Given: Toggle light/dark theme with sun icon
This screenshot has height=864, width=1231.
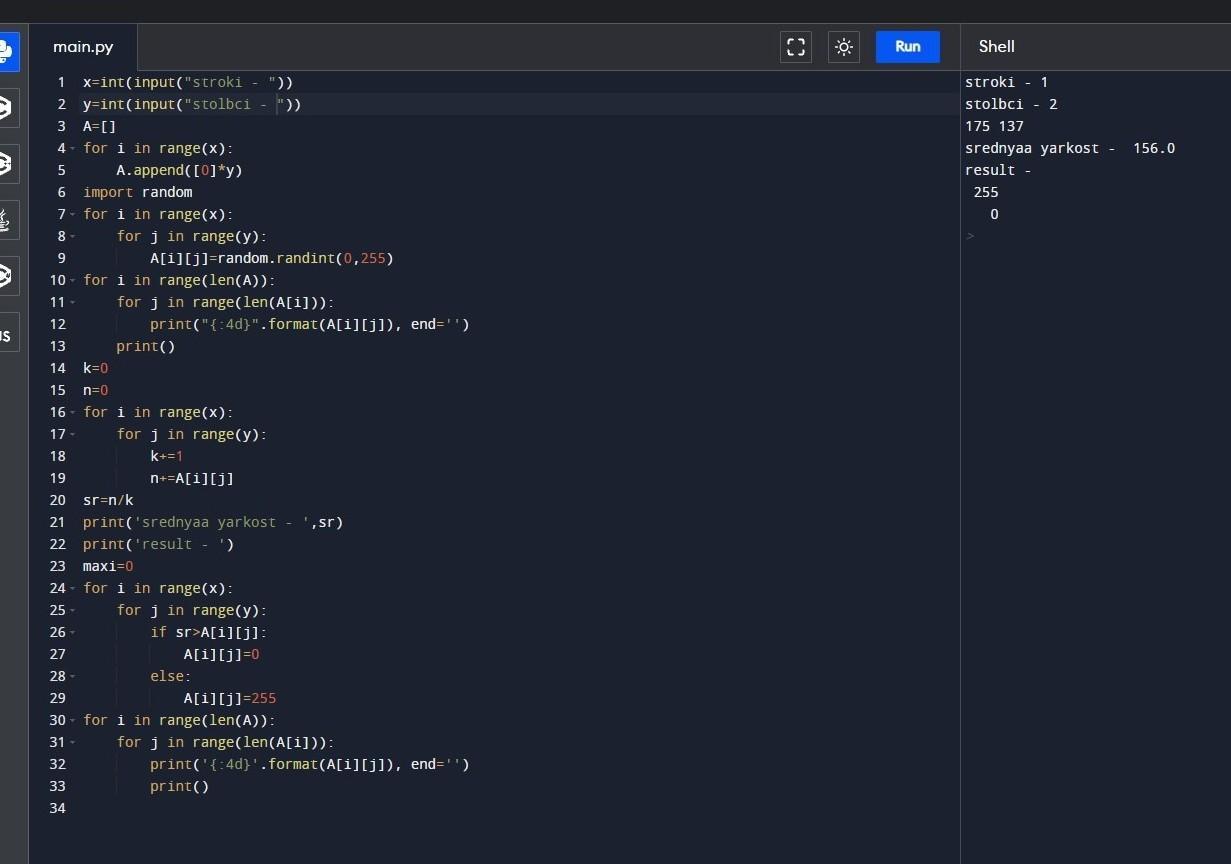Looking at the screenshot, I should click(844, 47).
